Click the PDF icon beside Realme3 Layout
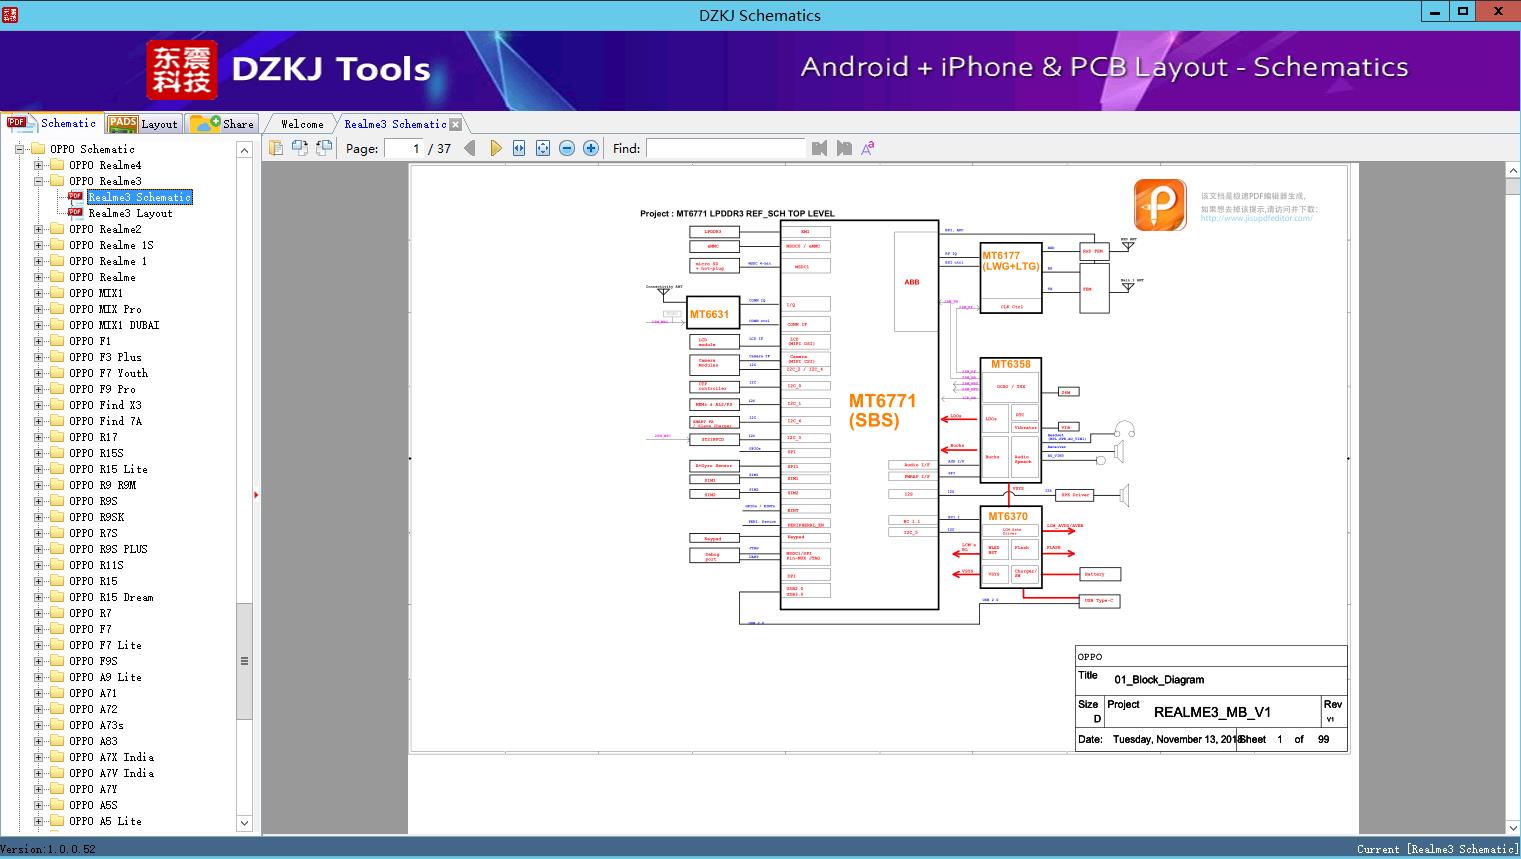This screenshot has width=1521, height=859. [76, 213]
